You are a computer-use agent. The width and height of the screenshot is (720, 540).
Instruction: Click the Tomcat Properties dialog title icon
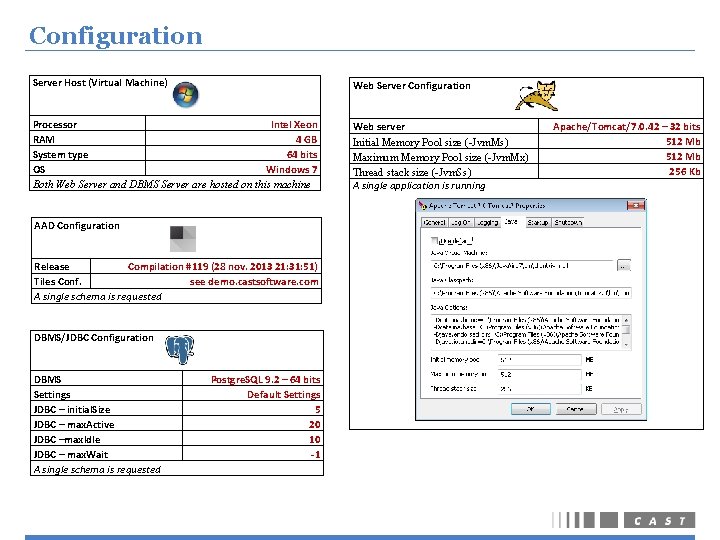pyautogui.click(x=422, y=206)
